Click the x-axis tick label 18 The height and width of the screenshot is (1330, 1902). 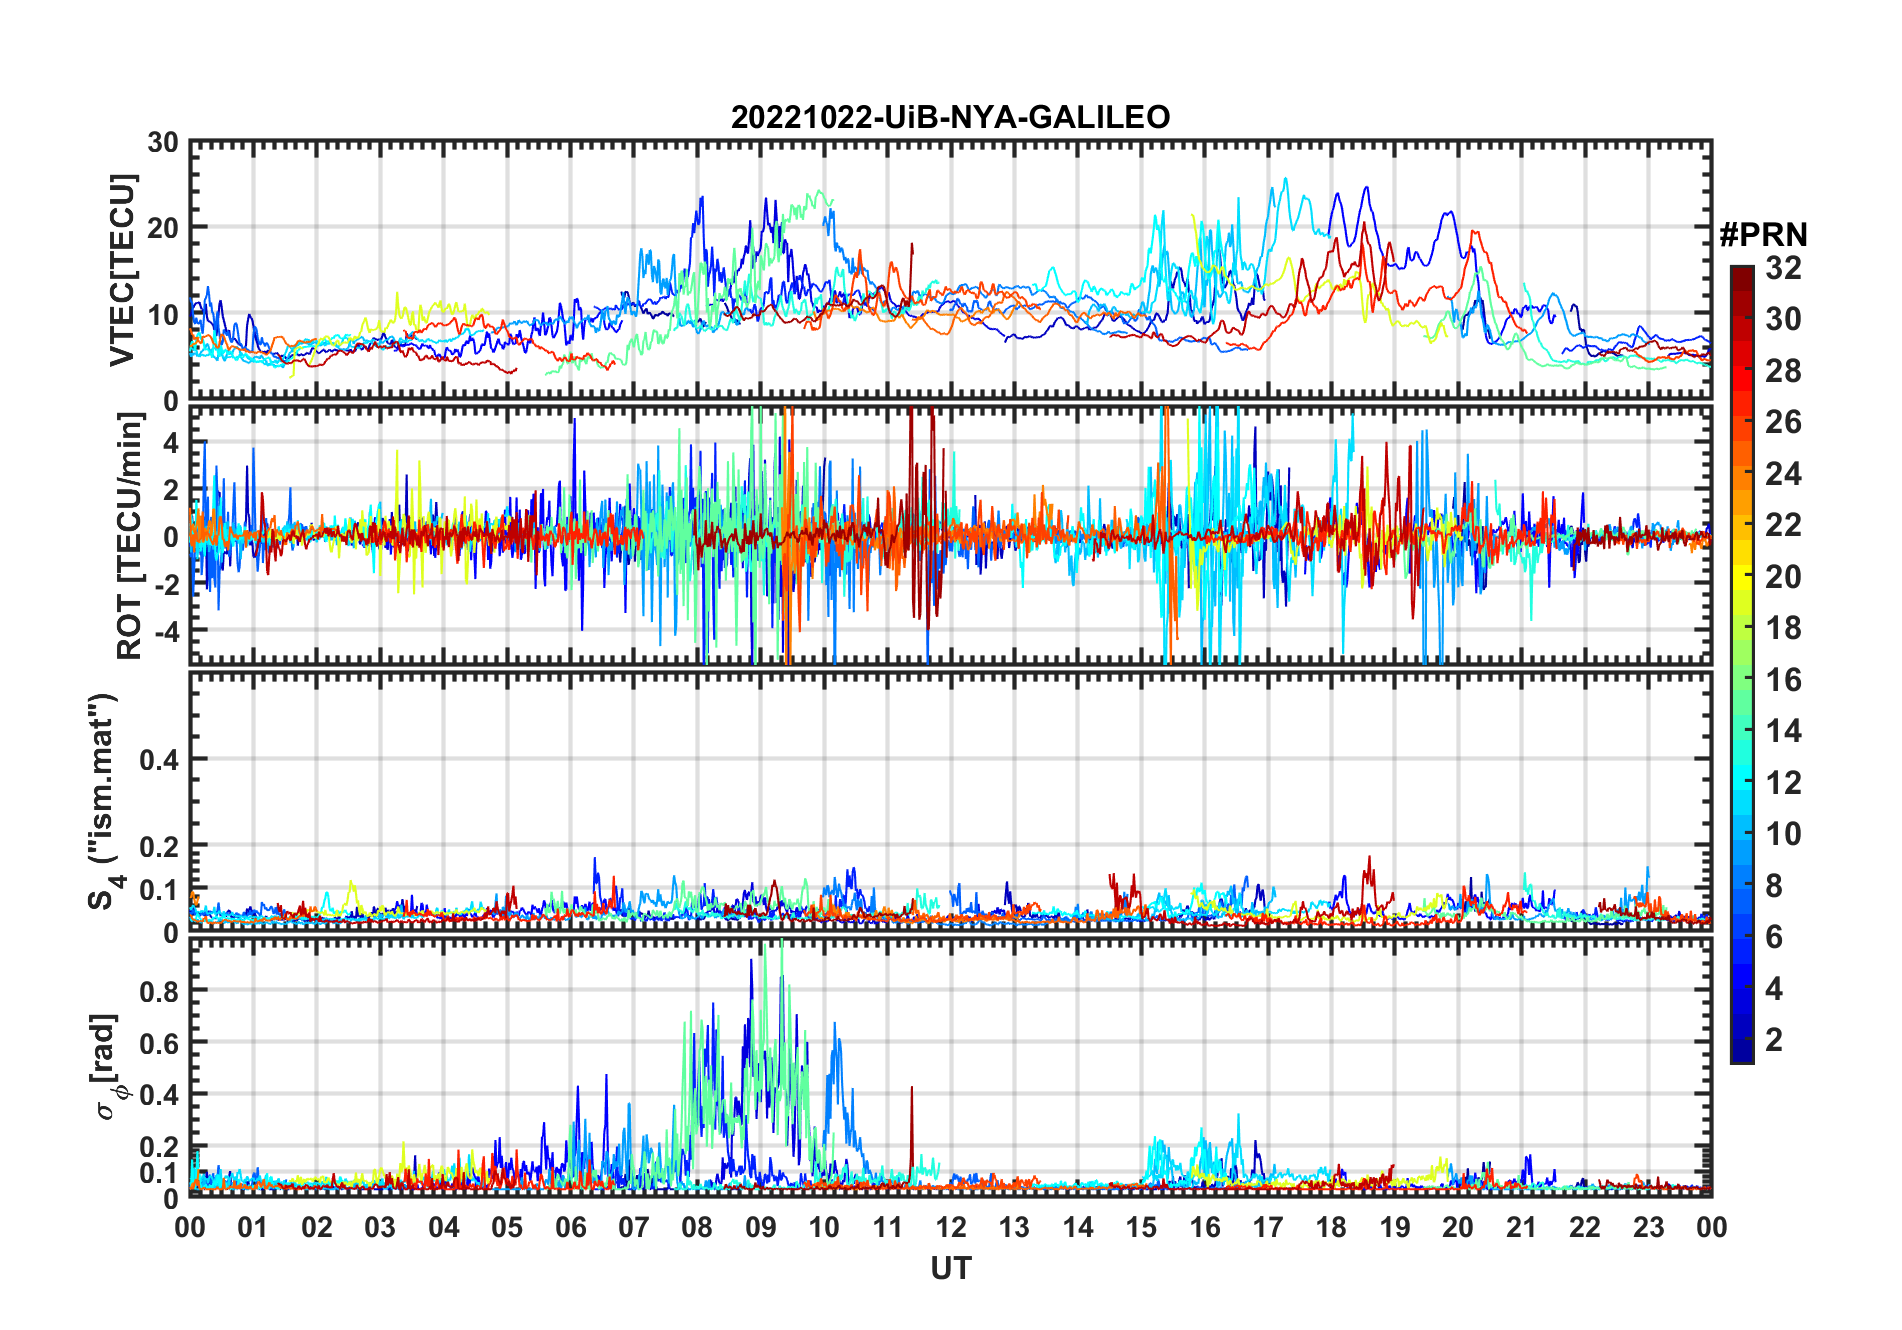coord(1331,1227)
